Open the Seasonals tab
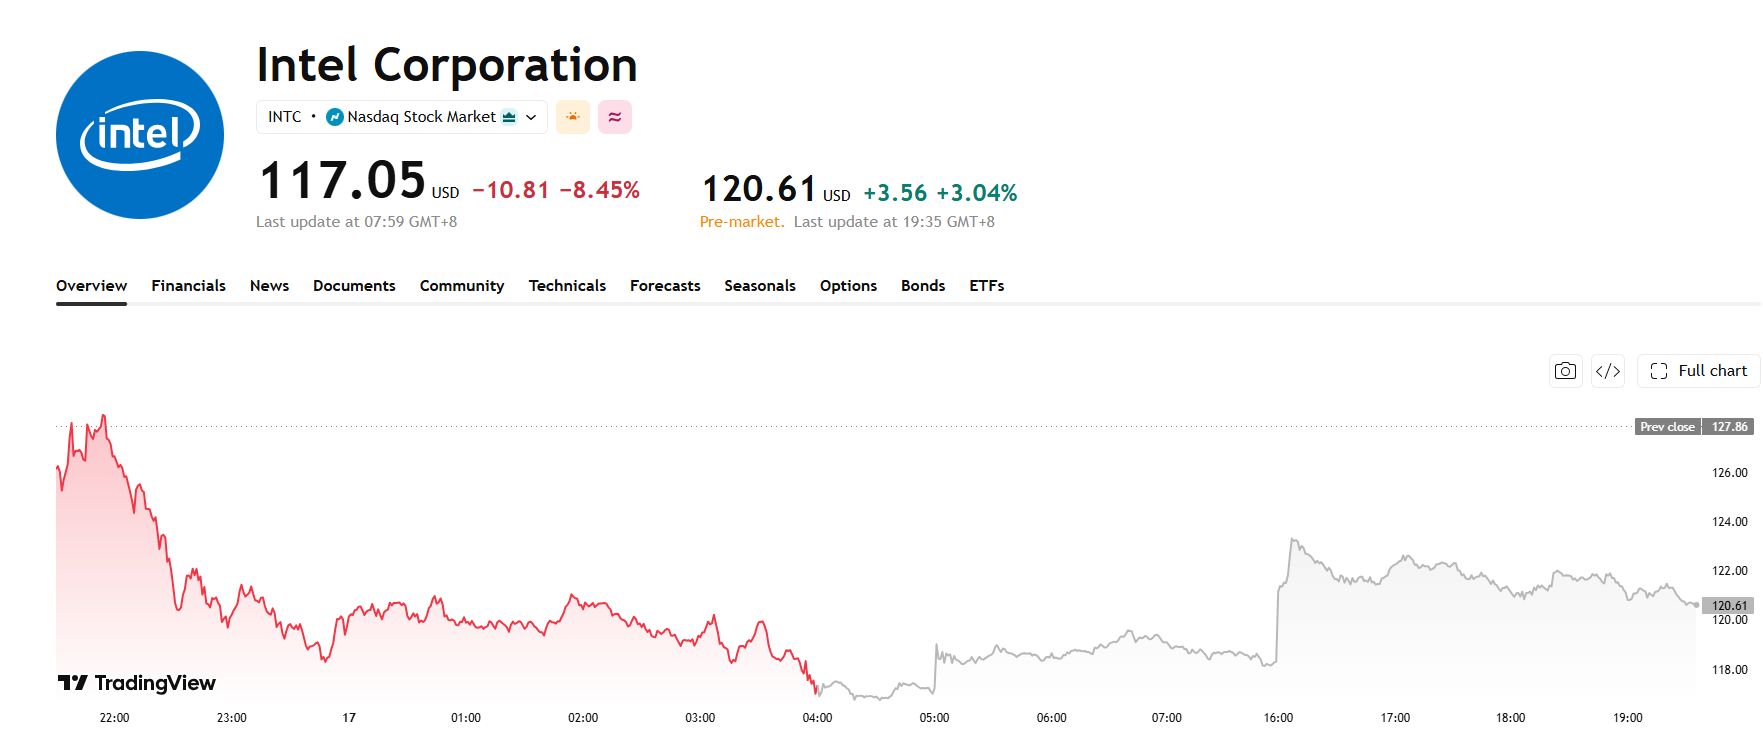1763x735 pixels. [x=760, y=286]
